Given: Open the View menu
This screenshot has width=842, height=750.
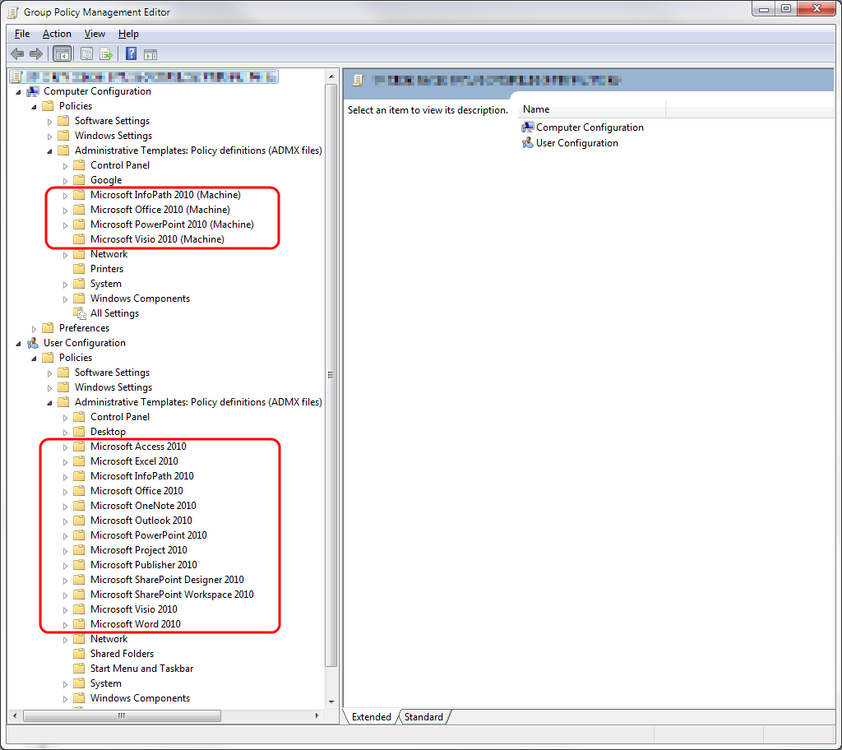Looking at the screenshot, I should coord(95,34).
